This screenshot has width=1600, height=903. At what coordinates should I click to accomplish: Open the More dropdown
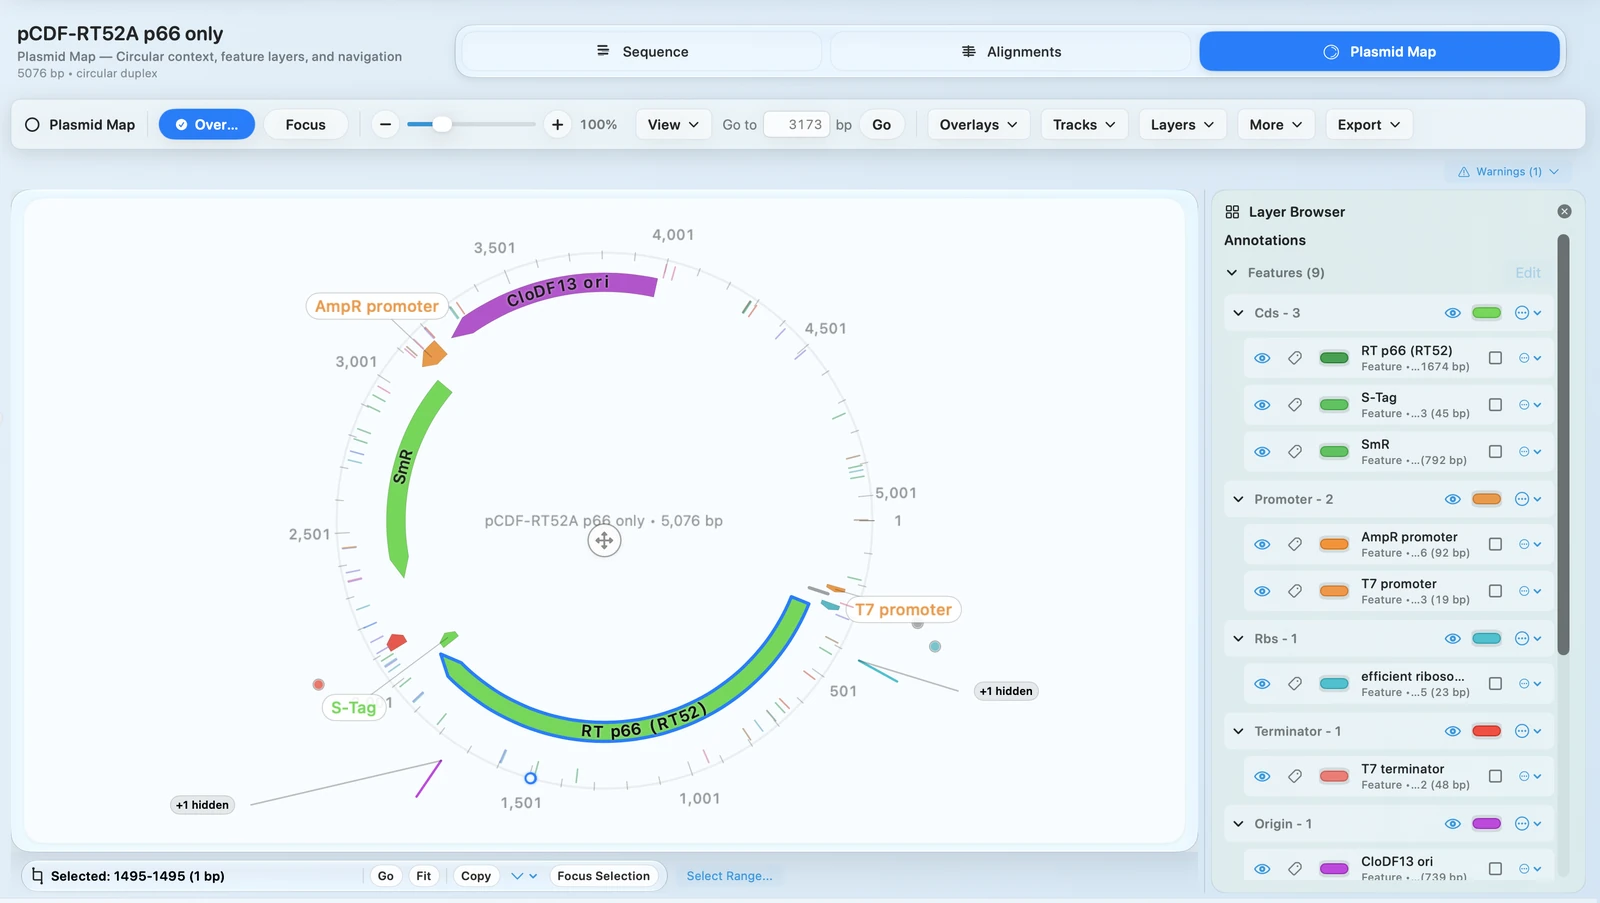pyautogui.click(x=1275, y=125)
